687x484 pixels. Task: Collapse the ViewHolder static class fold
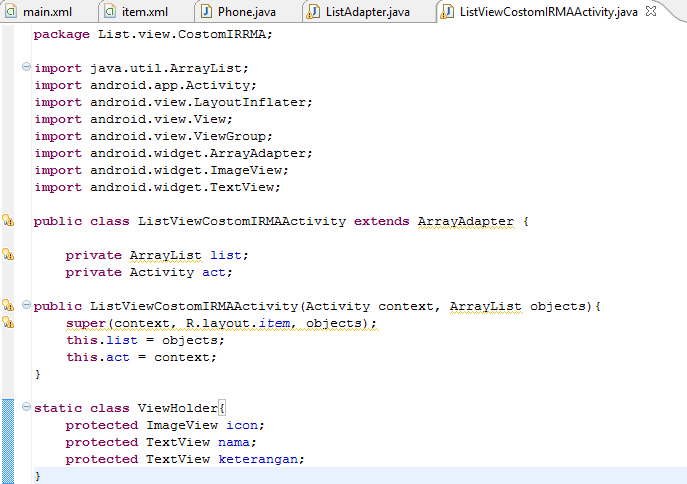click(x=26, y=407)
